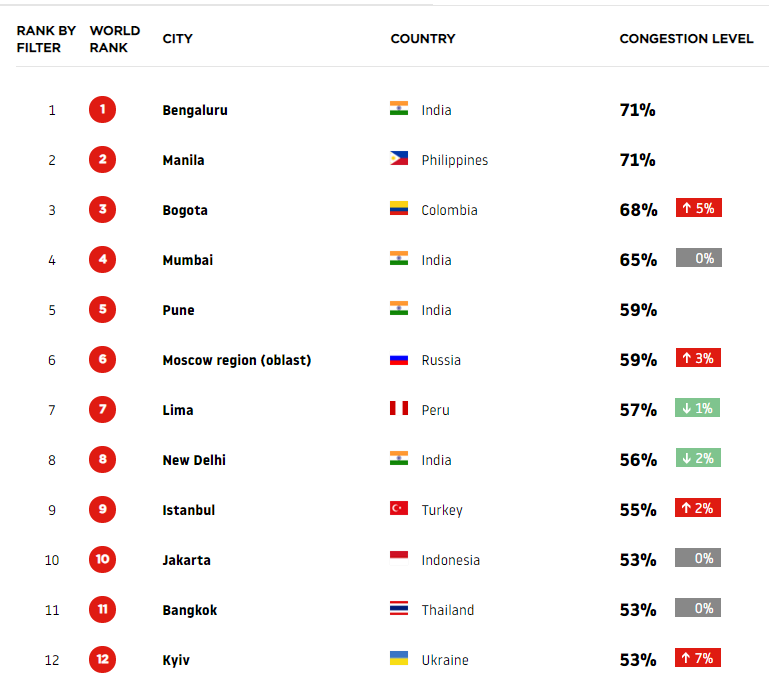
Task: Click the Philippines flag icon next to Manila
Action: click(x=399, y=158)
